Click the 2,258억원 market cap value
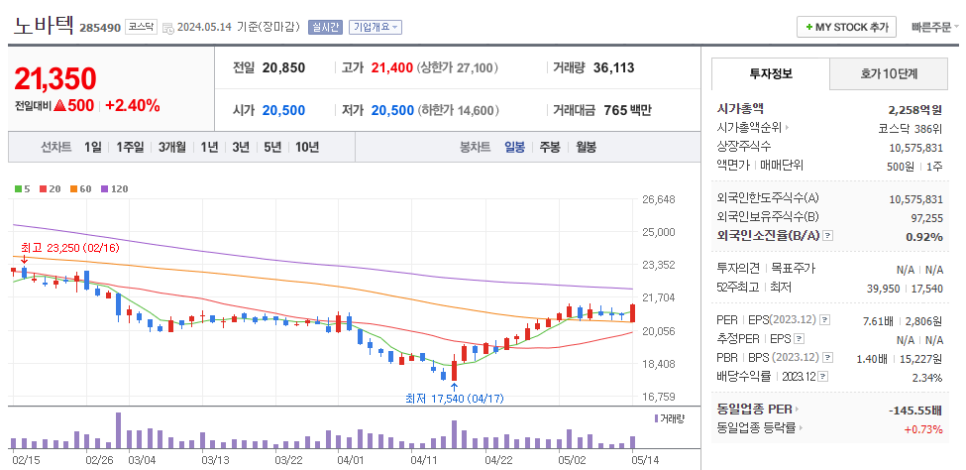 pyautogui.click(x=915, y=110)
